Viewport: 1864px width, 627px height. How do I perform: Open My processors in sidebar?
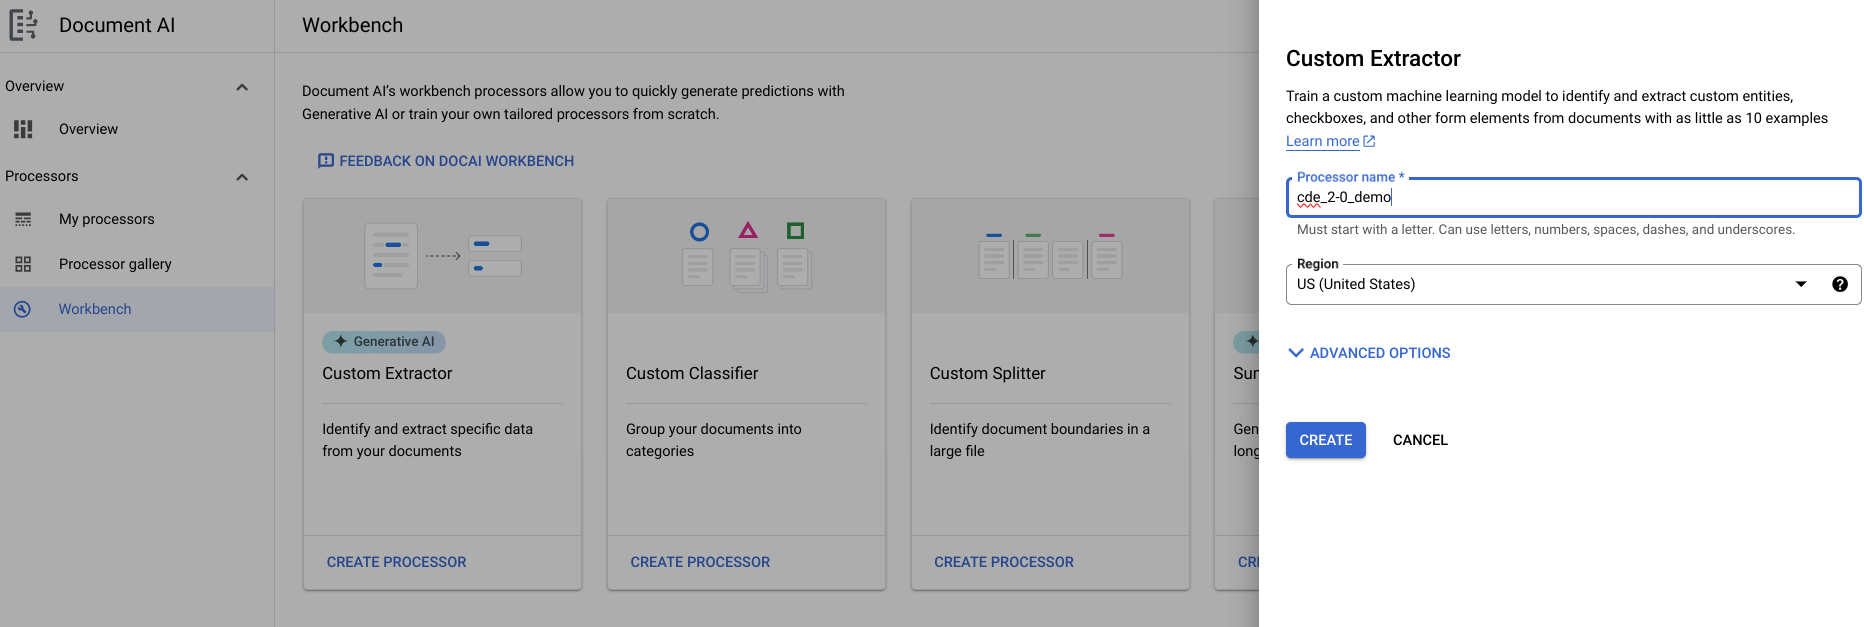click(x=106, y=219)
